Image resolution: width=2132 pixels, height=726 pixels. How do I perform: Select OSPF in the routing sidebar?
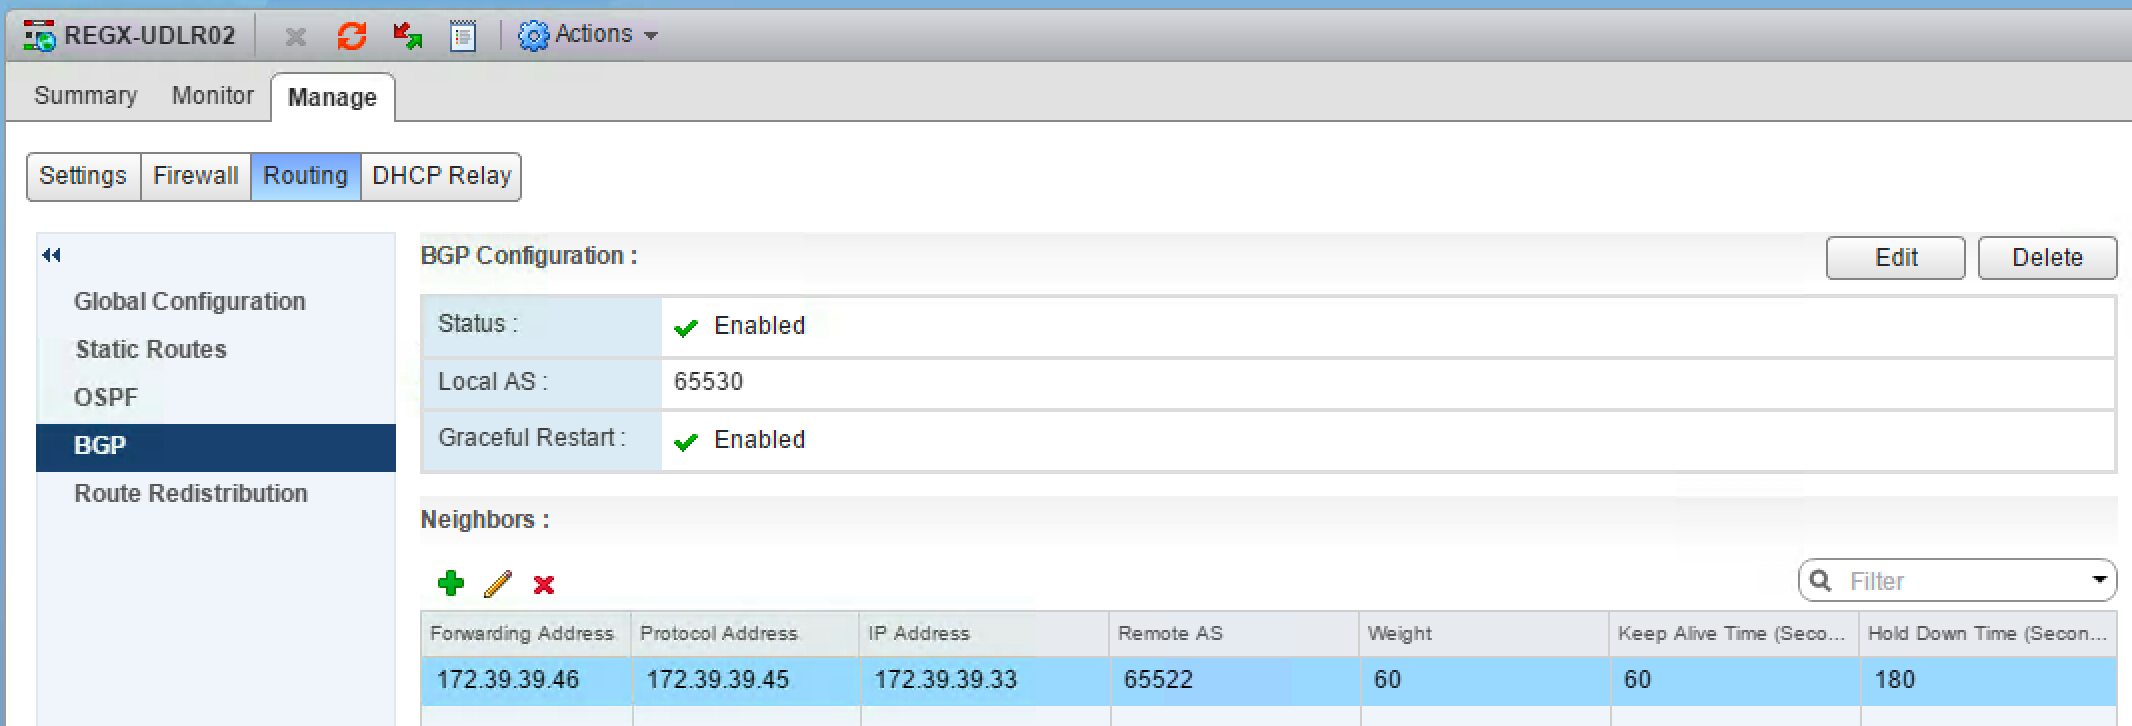coord(106,397)
